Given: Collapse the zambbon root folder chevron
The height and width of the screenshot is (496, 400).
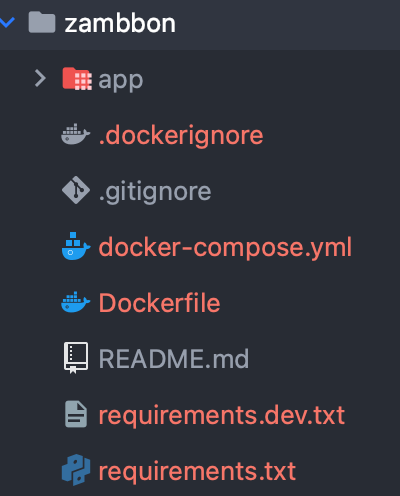Looking at the screenshot, I should coord(7,23).
